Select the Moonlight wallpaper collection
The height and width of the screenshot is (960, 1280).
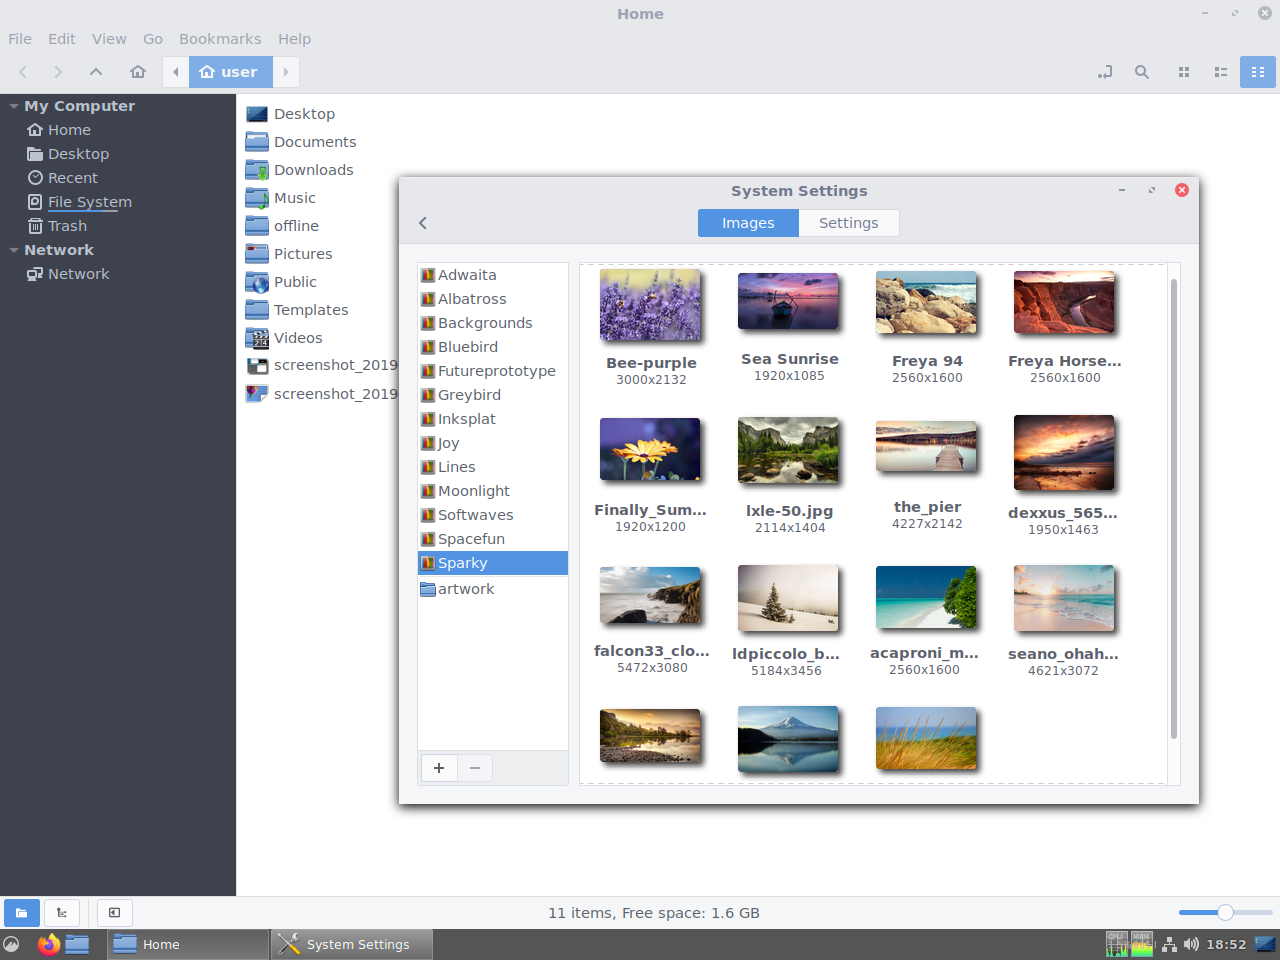tap(493, 491)
